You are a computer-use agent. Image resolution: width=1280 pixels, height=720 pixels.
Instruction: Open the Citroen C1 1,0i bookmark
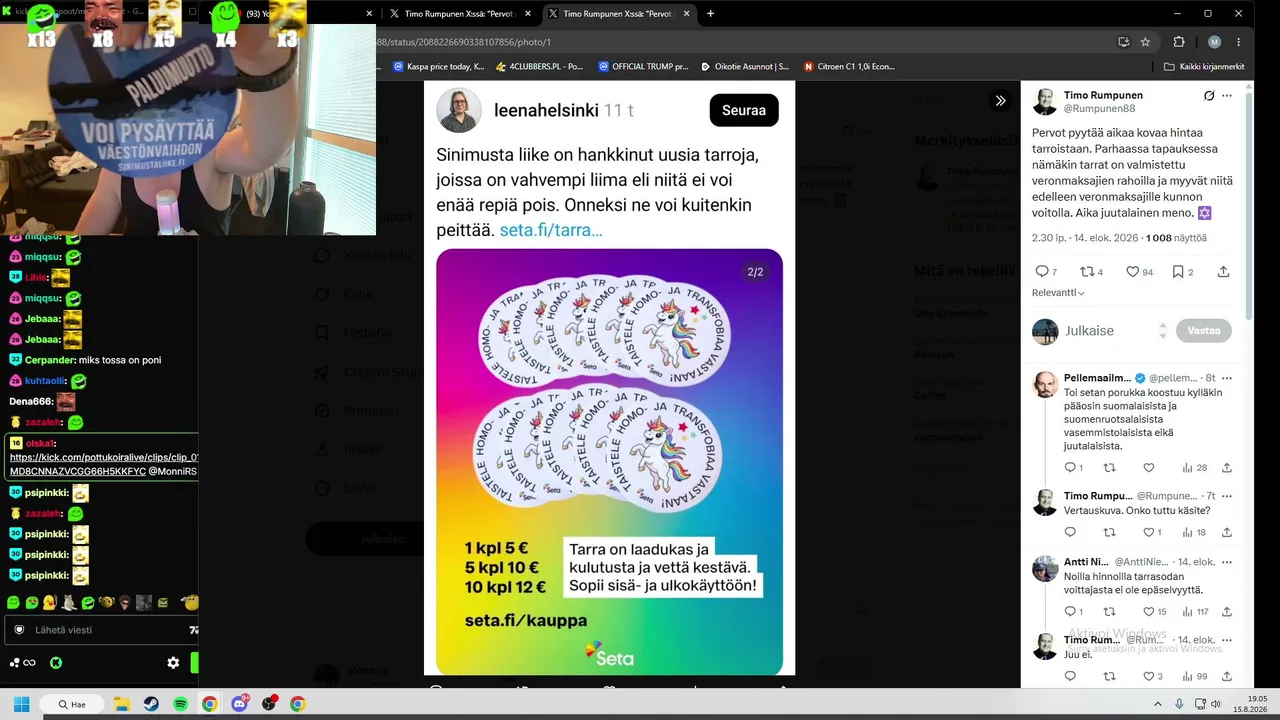click(x=850, y=67)
